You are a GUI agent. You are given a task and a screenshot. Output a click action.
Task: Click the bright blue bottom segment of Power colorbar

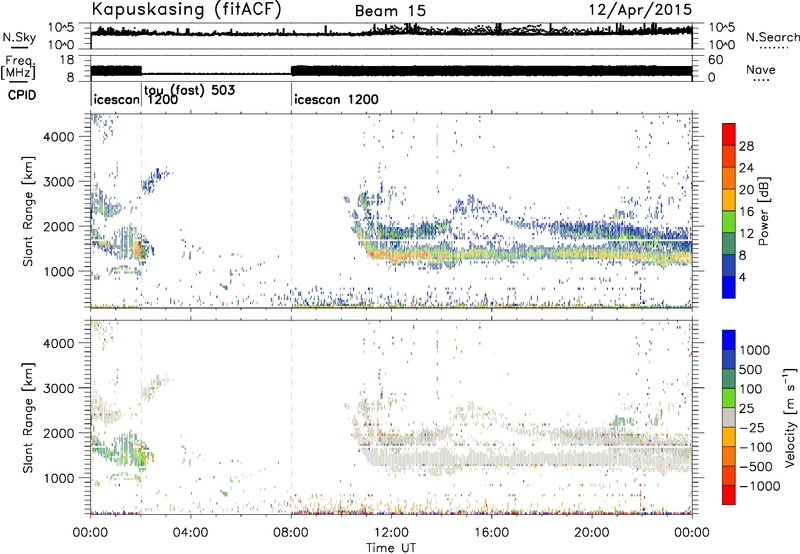pyautogui.click(x=729, y=287)
